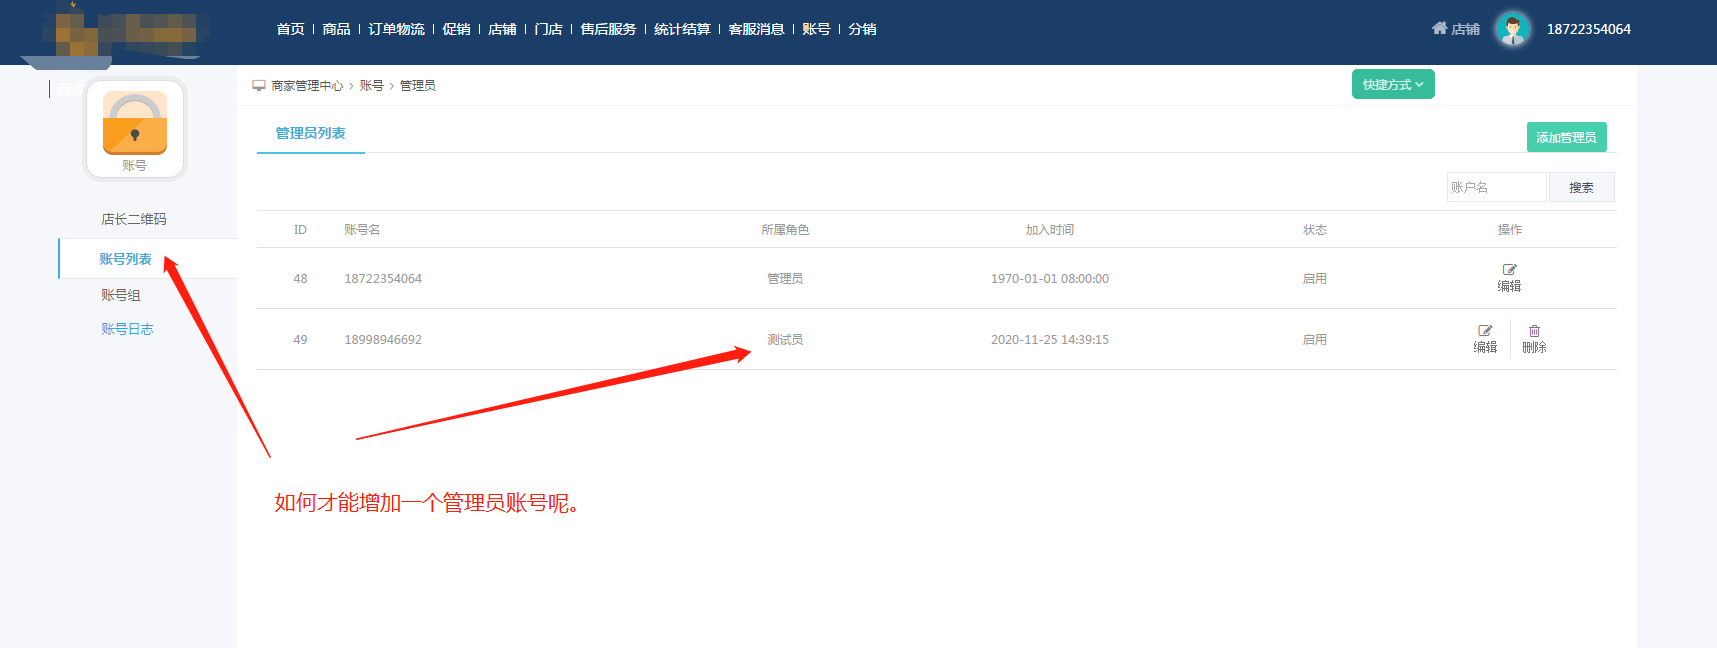Click delete trash icon for 测试员 row
This screenshot has height=648, width=1717.
pyautogui.click(x=1534, y=331)
